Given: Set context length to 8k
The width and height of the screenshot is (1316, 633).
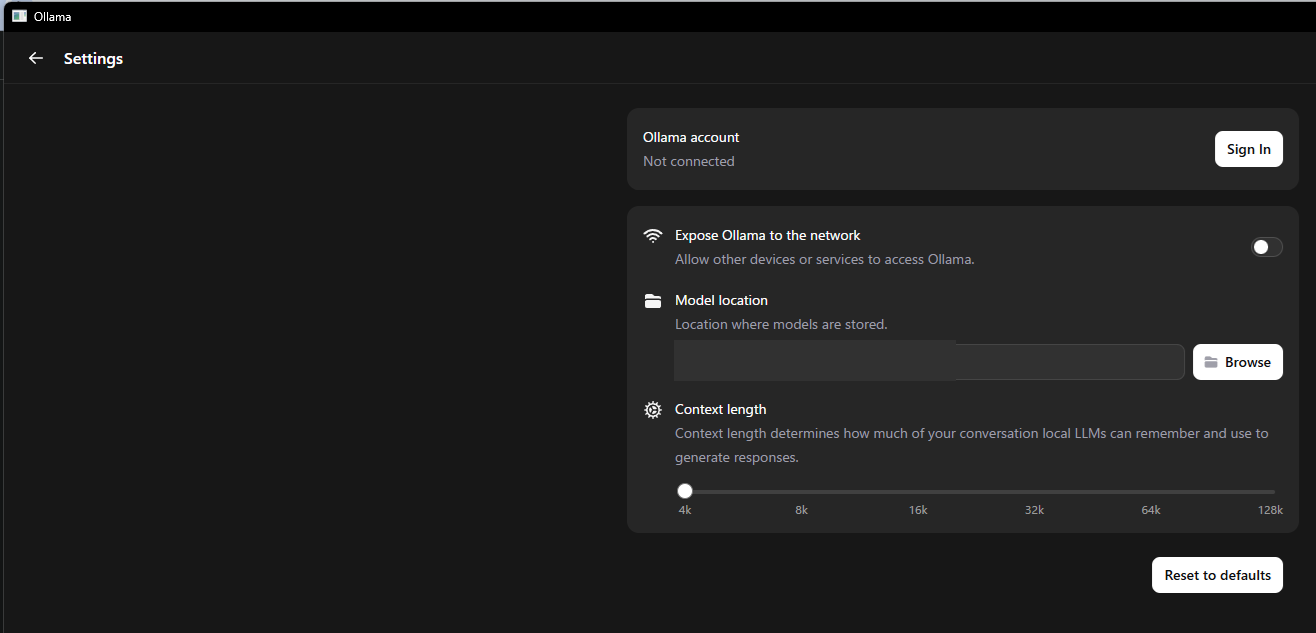Looking at the screenshot, I should pyautogui.click(x=802, y=492).
